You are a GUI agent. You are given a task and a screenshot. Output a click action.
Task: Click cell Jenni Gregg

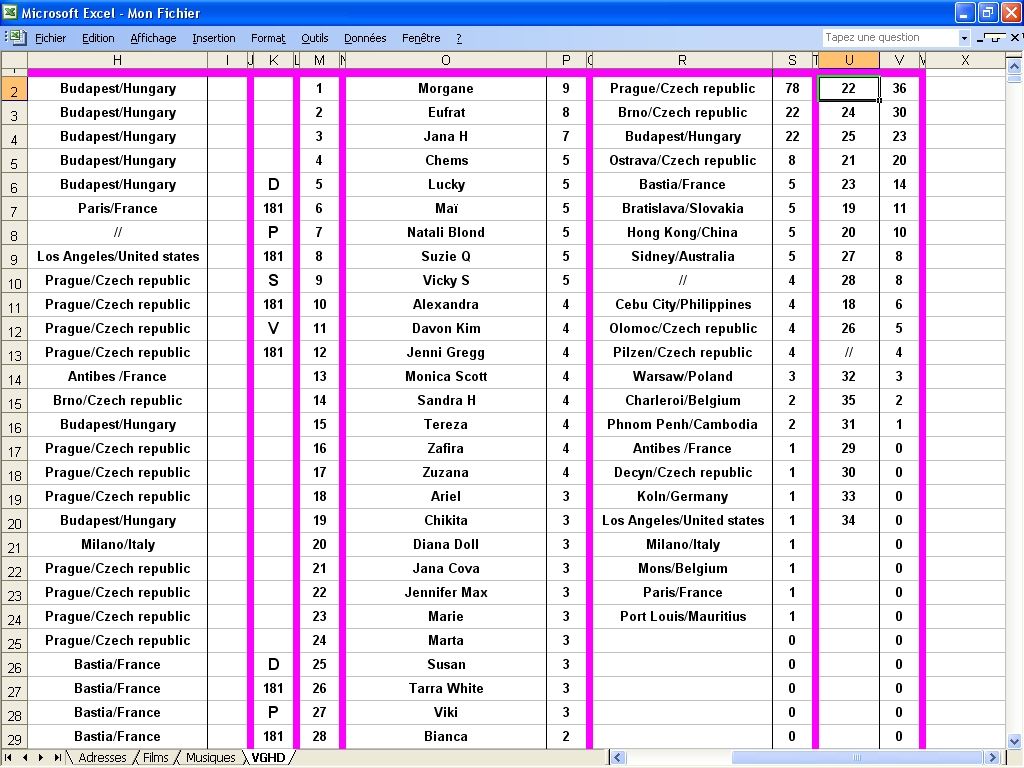coord(445,353)
